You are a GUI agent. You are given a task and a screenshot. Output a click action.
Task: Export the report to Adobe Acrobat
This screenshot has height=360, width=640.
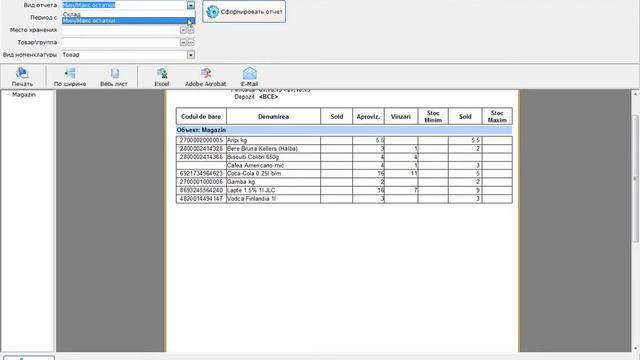point(205,77)
